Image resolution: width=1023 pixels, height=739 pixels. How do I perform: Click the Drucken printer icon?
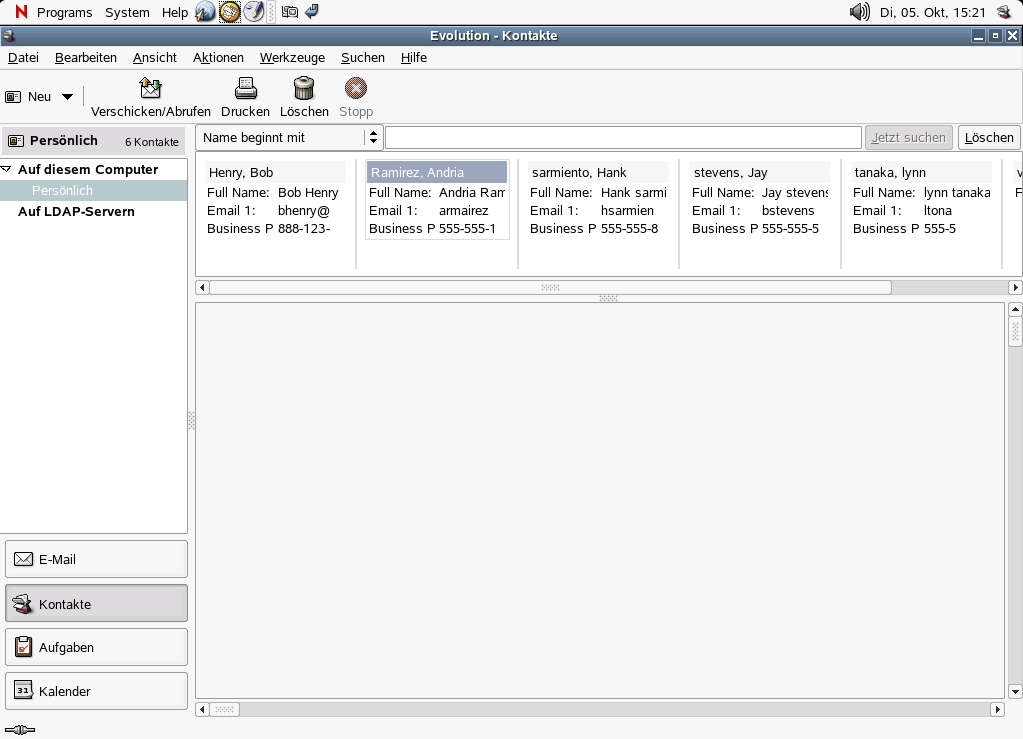pos(245,88)
